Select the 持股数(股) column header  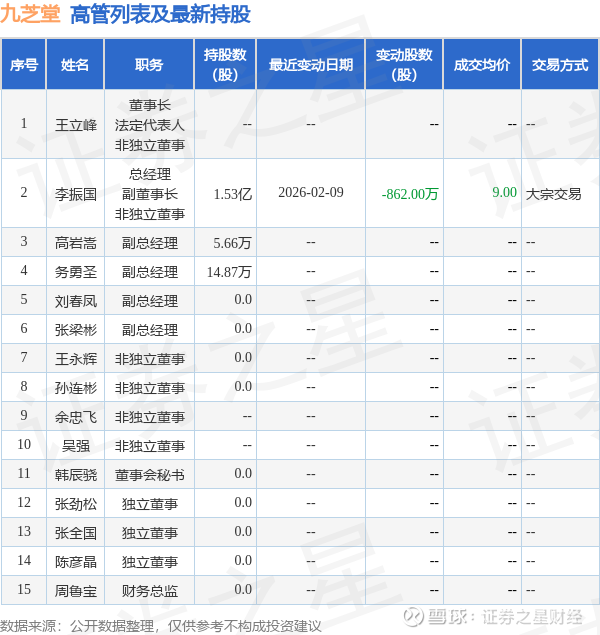(225, 64)
